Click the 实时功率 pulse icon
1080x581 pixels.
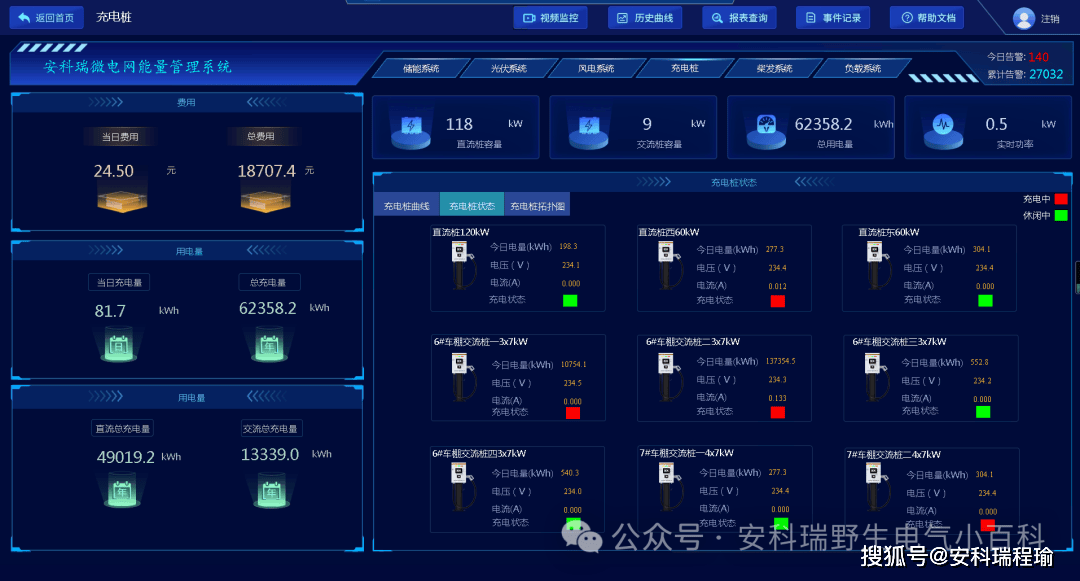click(x=943, y=129)
